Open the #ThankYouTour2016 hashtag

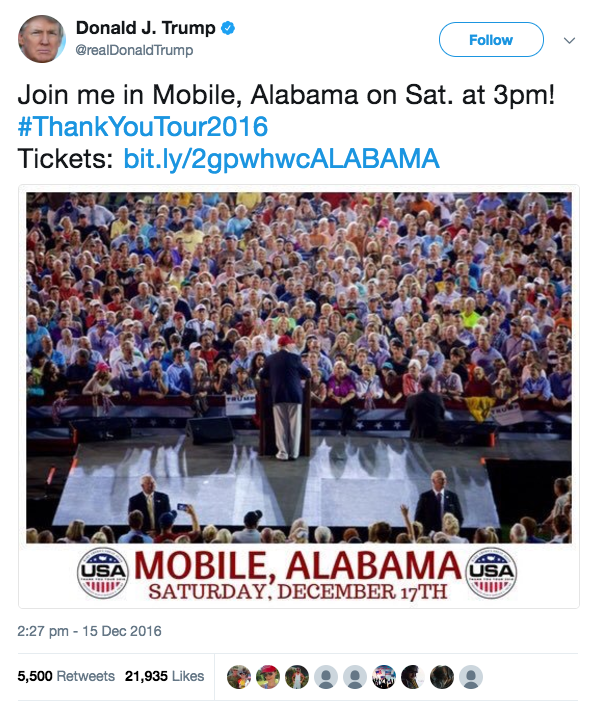[x=143, y=127]
